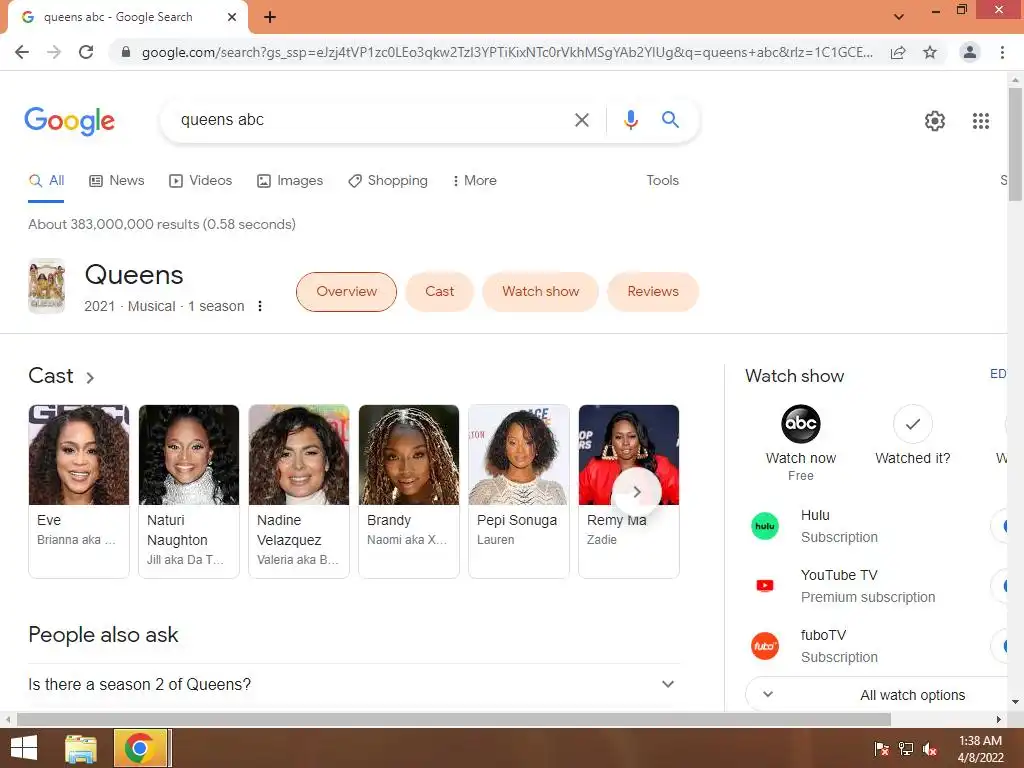
Task: Click the YouTube TV Premium subscription link
Action: [868, 586]
